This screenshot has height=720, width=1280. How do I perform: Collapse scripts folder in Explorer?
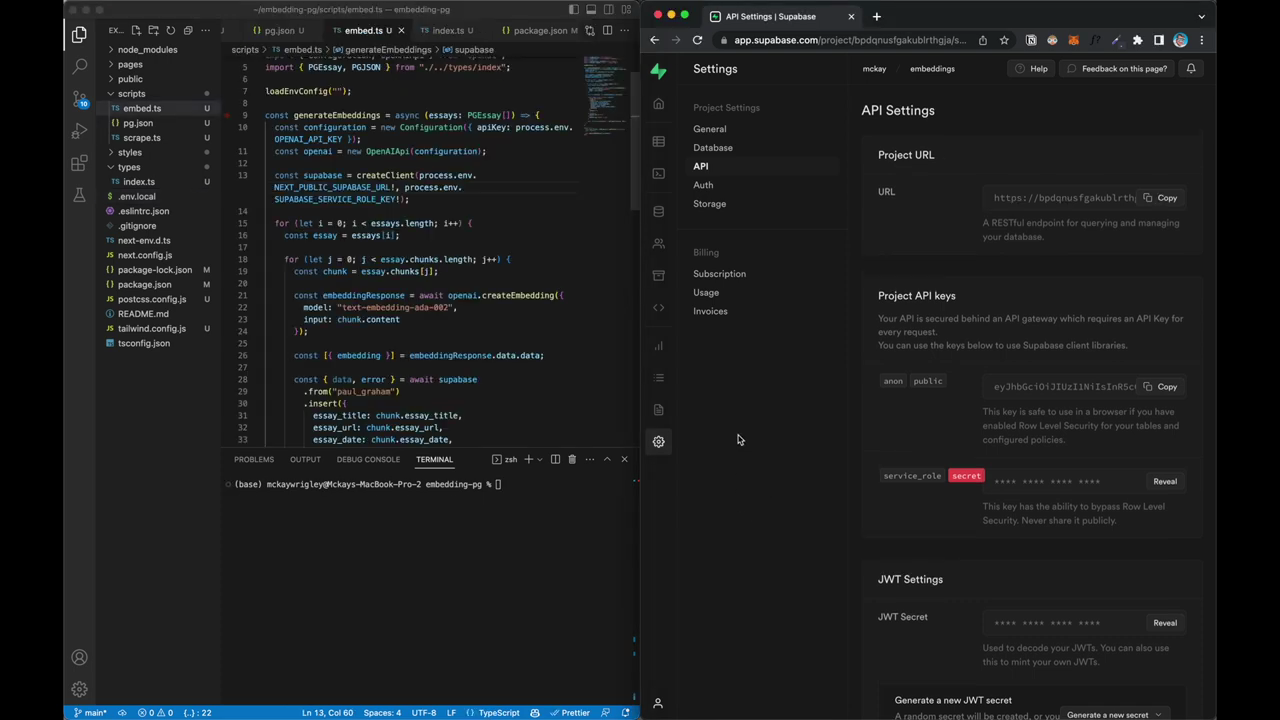[131, 94]
